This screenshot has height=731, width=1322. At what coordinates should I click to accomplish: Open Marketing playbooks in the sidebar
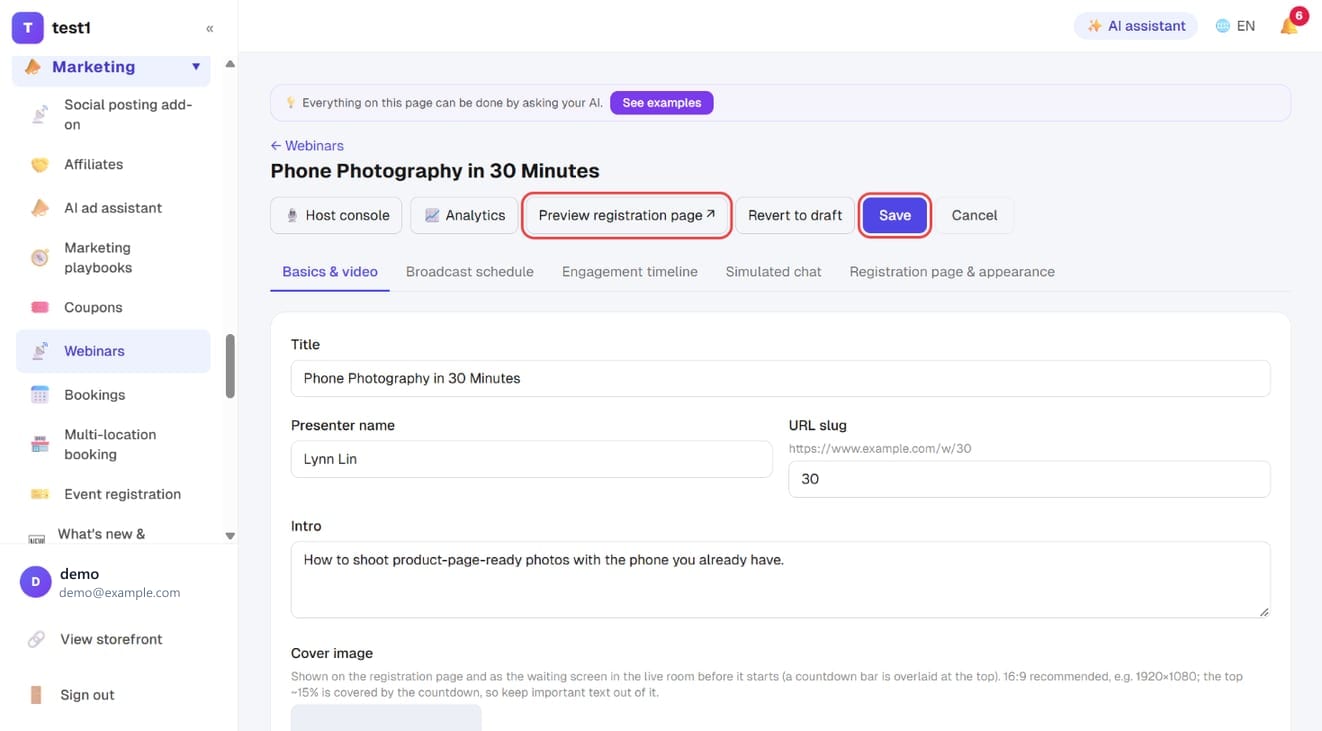coord(113,258)
